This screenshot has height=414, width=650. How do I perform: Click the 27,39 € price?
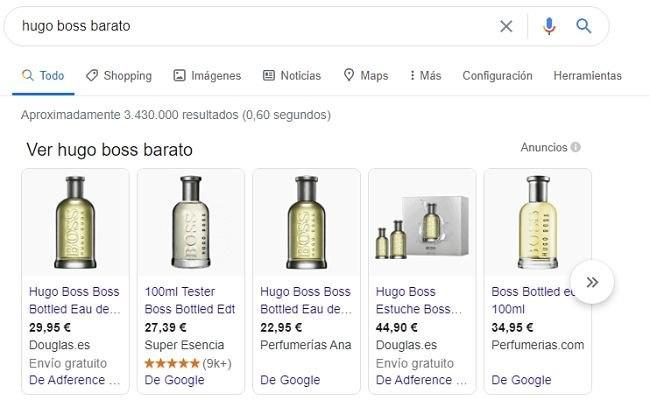click(x=165, y=327)
